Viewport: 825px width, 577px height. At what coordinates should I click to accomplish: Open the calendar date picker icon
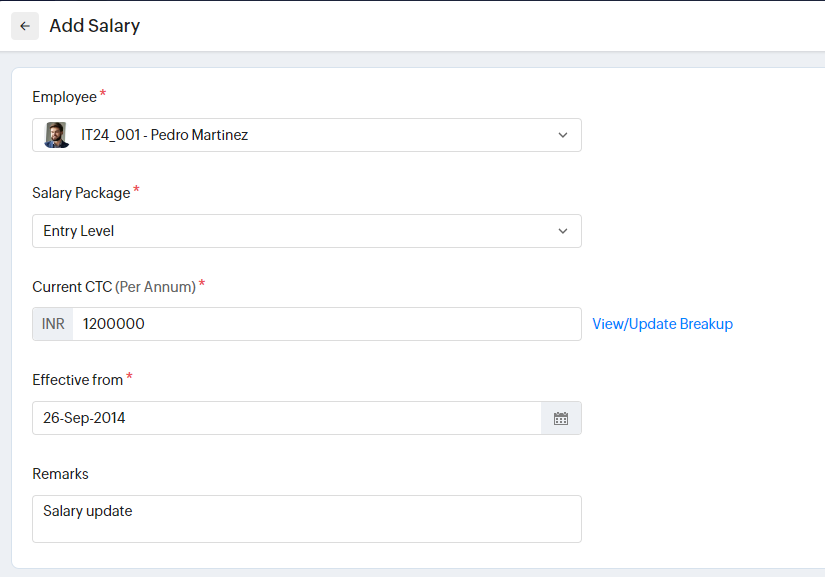point(561,419)
